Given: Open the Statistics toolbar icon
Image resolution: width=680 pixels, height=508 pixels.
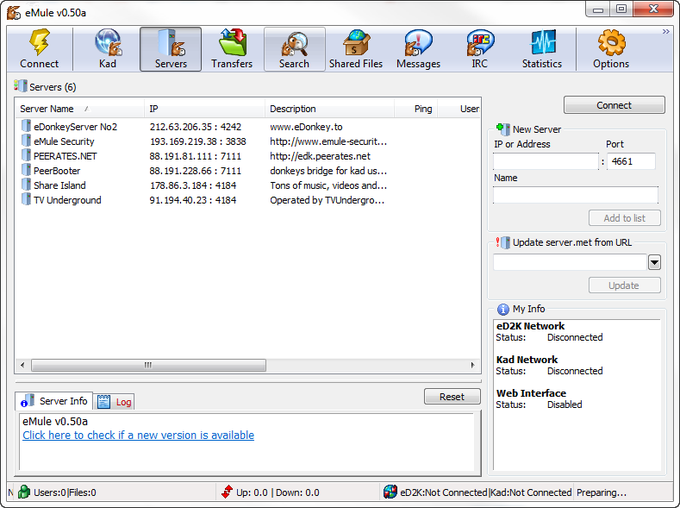Looking at the screenshot, I should coord(542,49).
